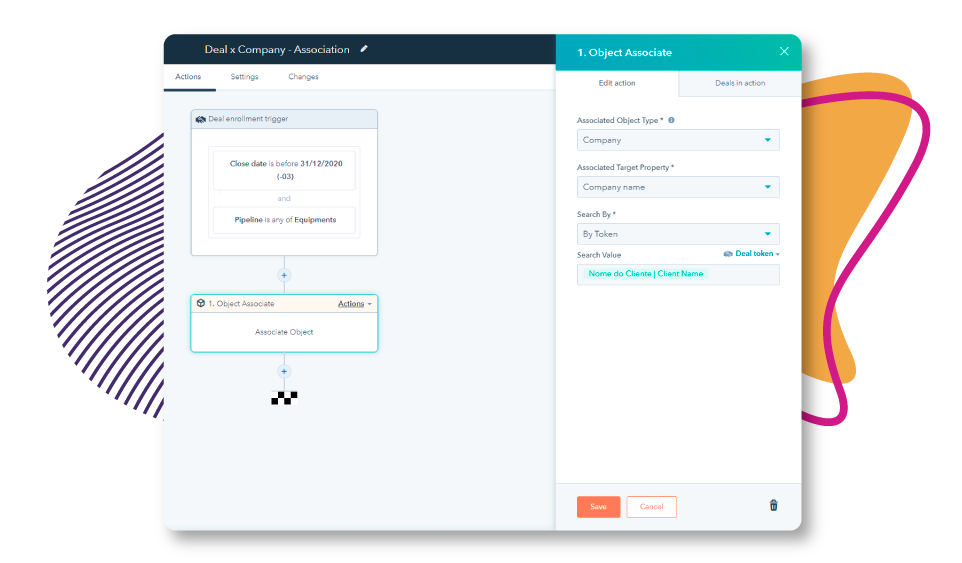Open the Deal token selector

752,254
